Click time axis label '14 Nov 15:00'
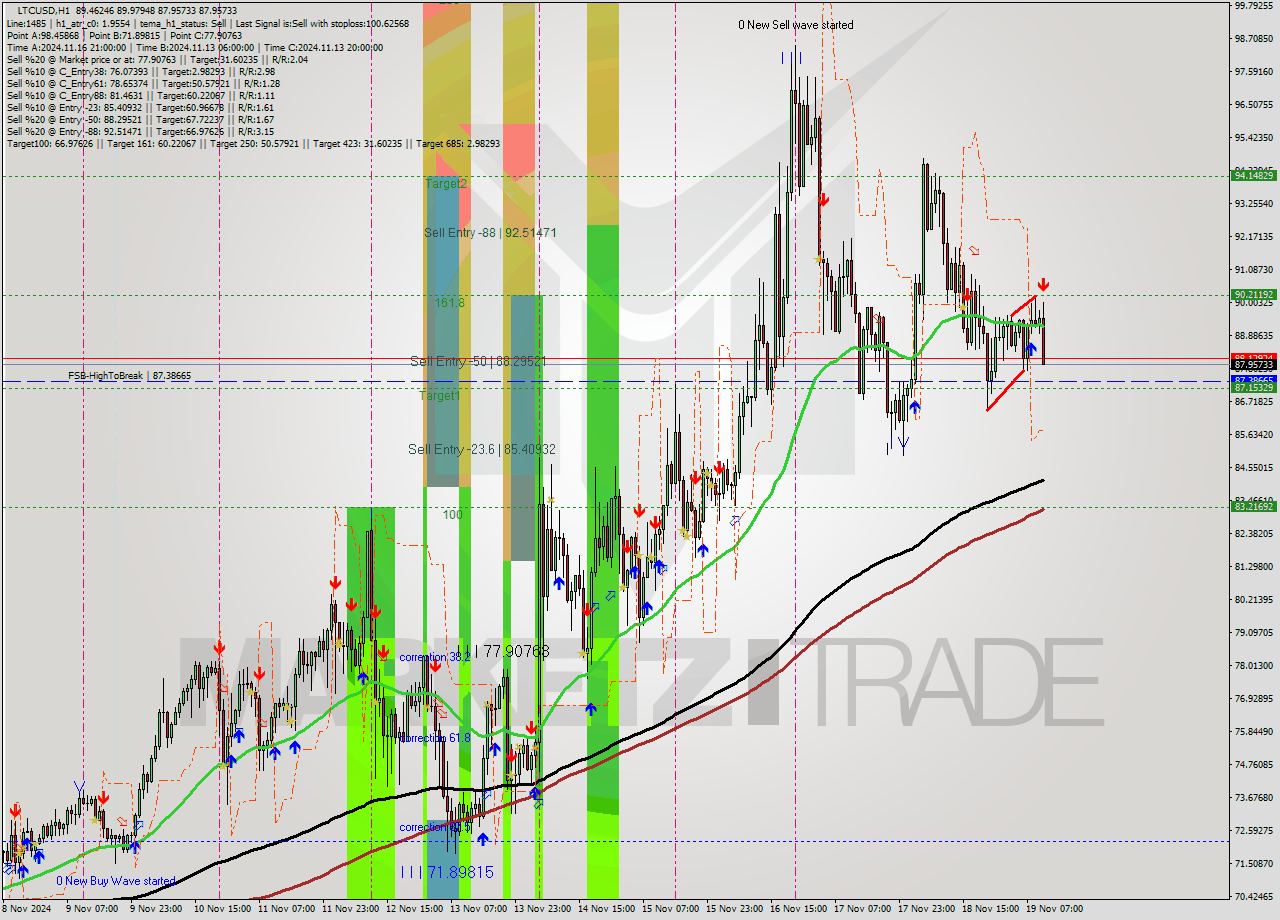1280x920 pixels. point(606,909)
